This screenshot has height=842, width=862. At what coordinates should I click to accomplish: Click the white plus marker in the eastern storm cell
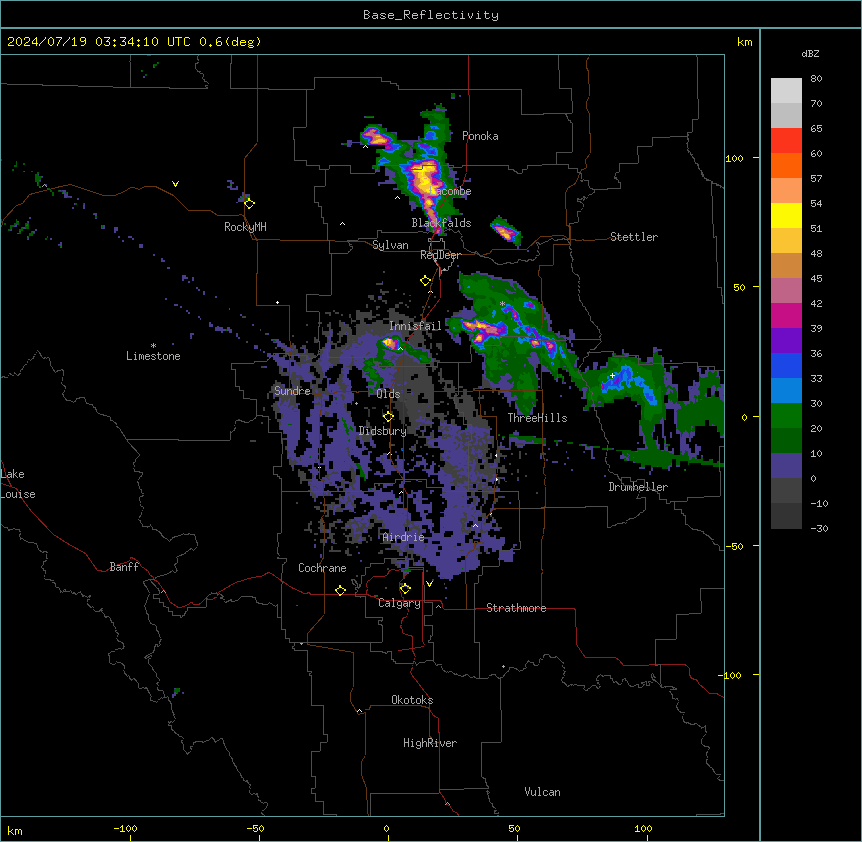tap(612, 375)
